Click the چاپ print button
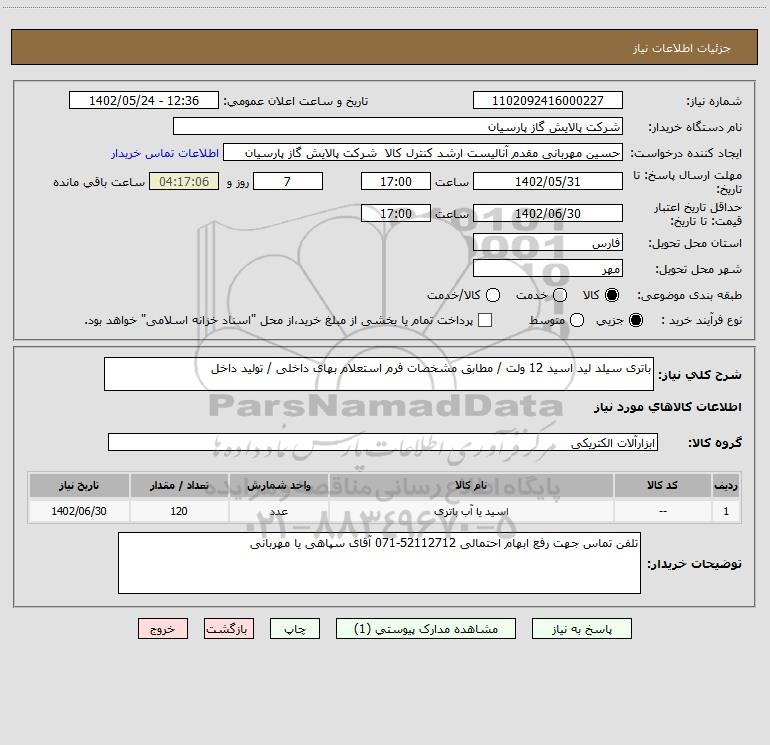 click(295, 629)
